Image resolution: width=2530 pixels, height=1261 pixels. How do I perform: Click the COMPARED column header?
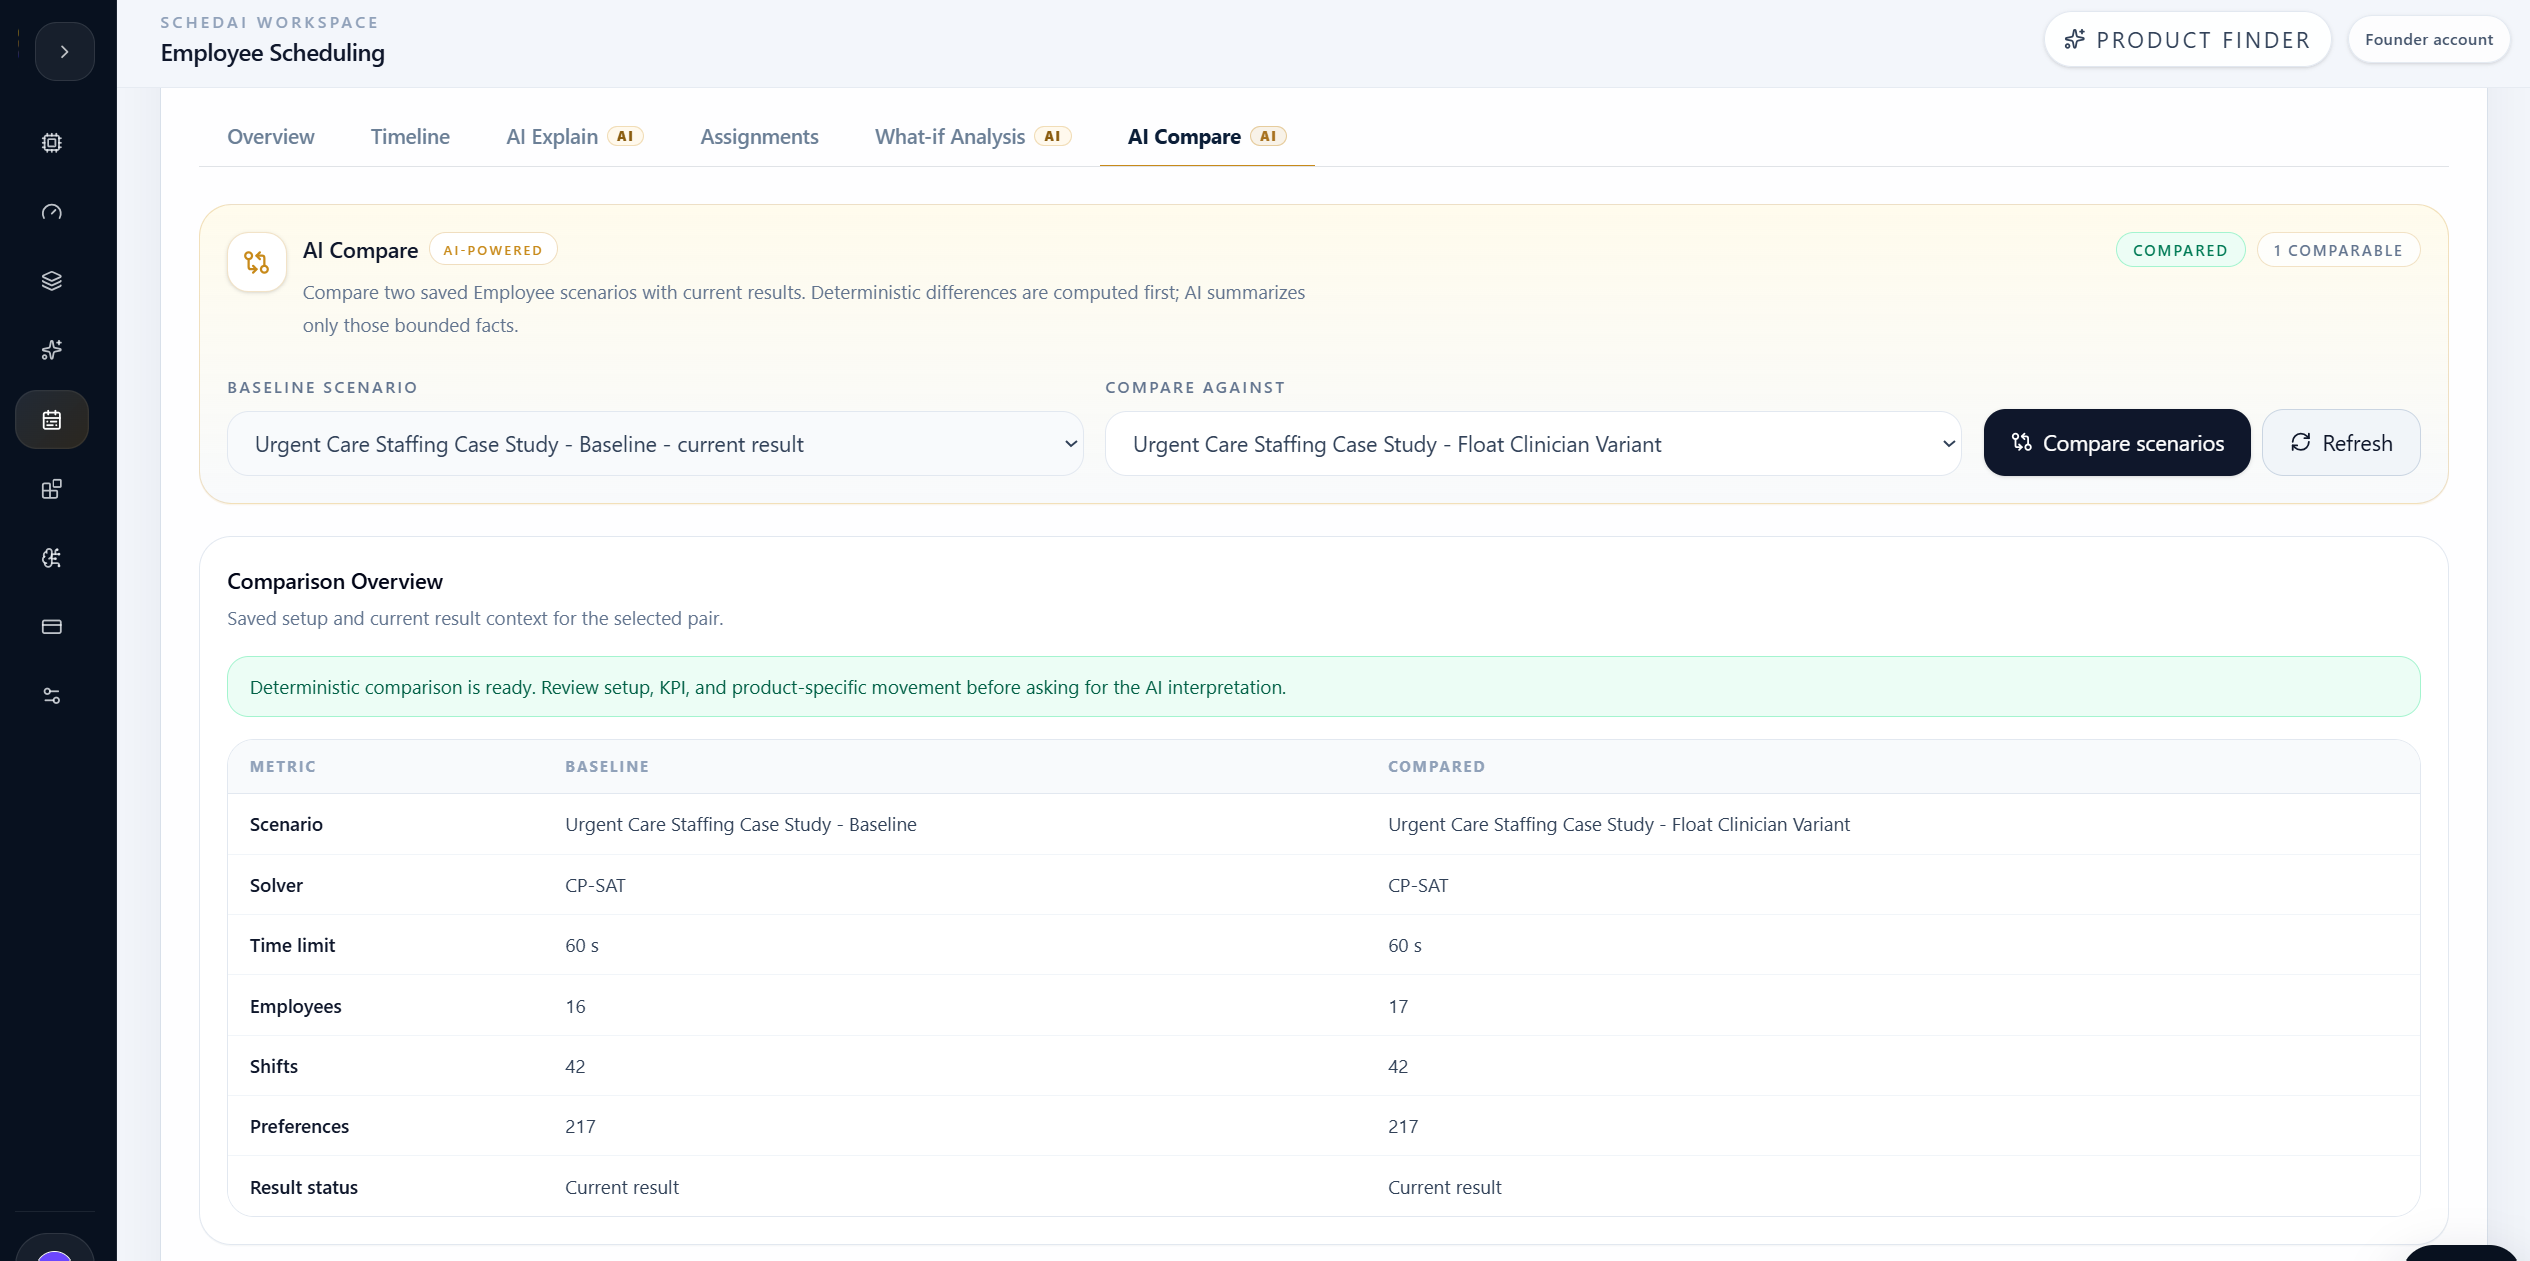(1436, 767)
